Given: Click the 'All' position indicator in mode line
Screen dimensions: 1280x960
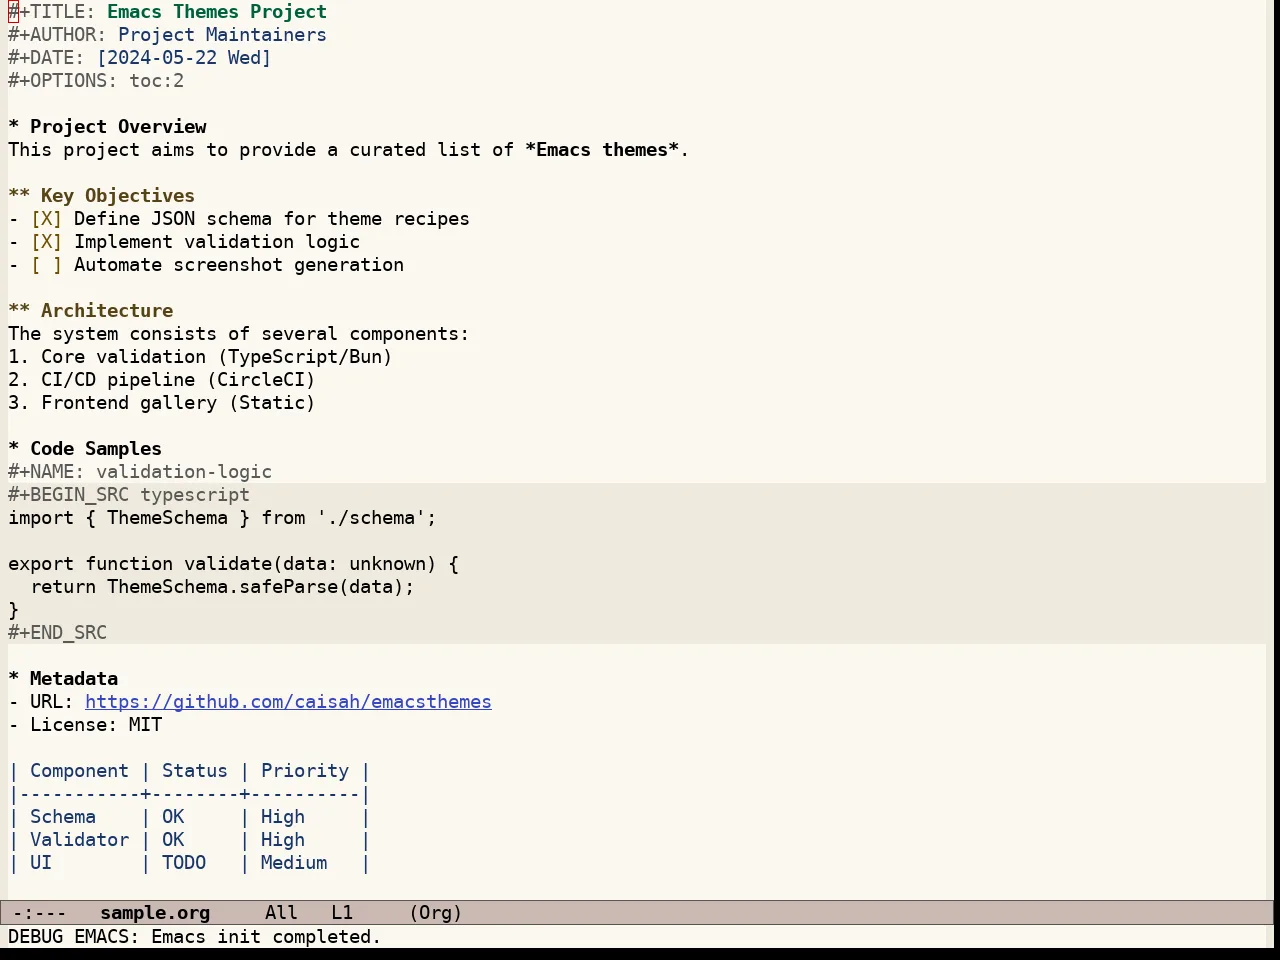Looking at the screenshot, I should point(281,913).
